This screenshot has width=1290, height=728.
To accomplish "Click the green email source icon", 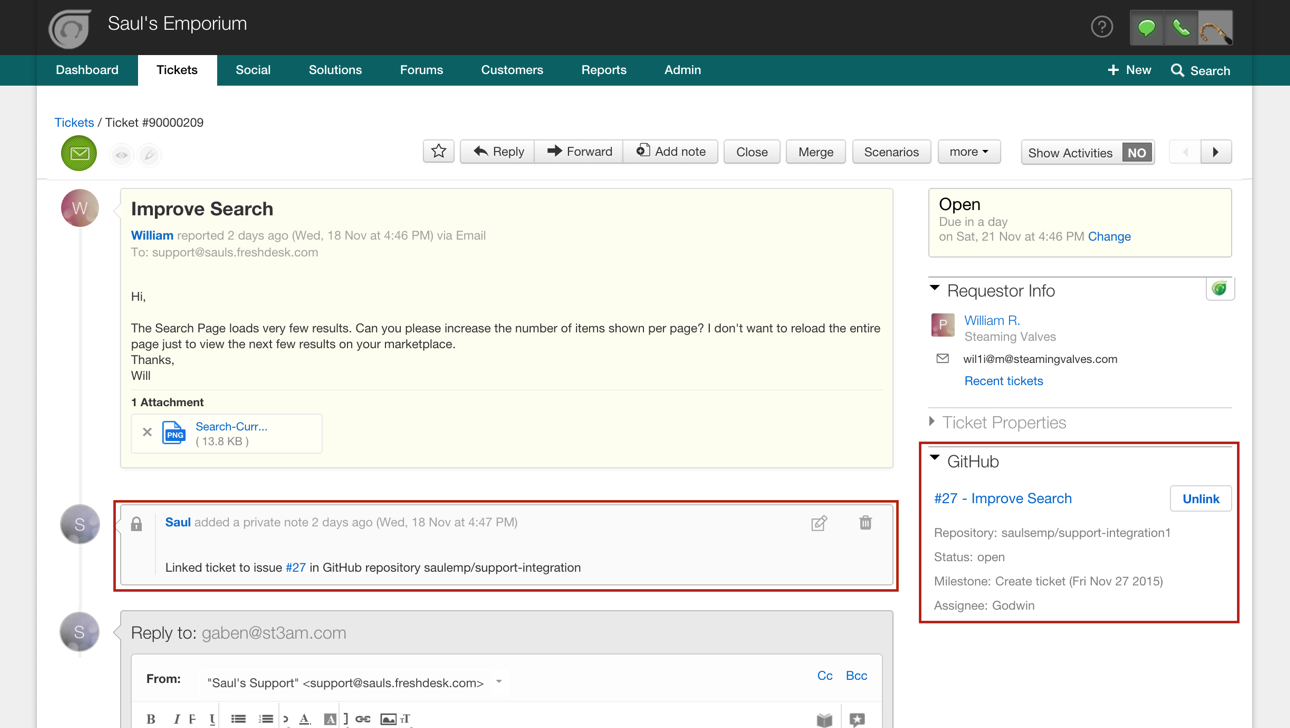I will pos(79,154).
